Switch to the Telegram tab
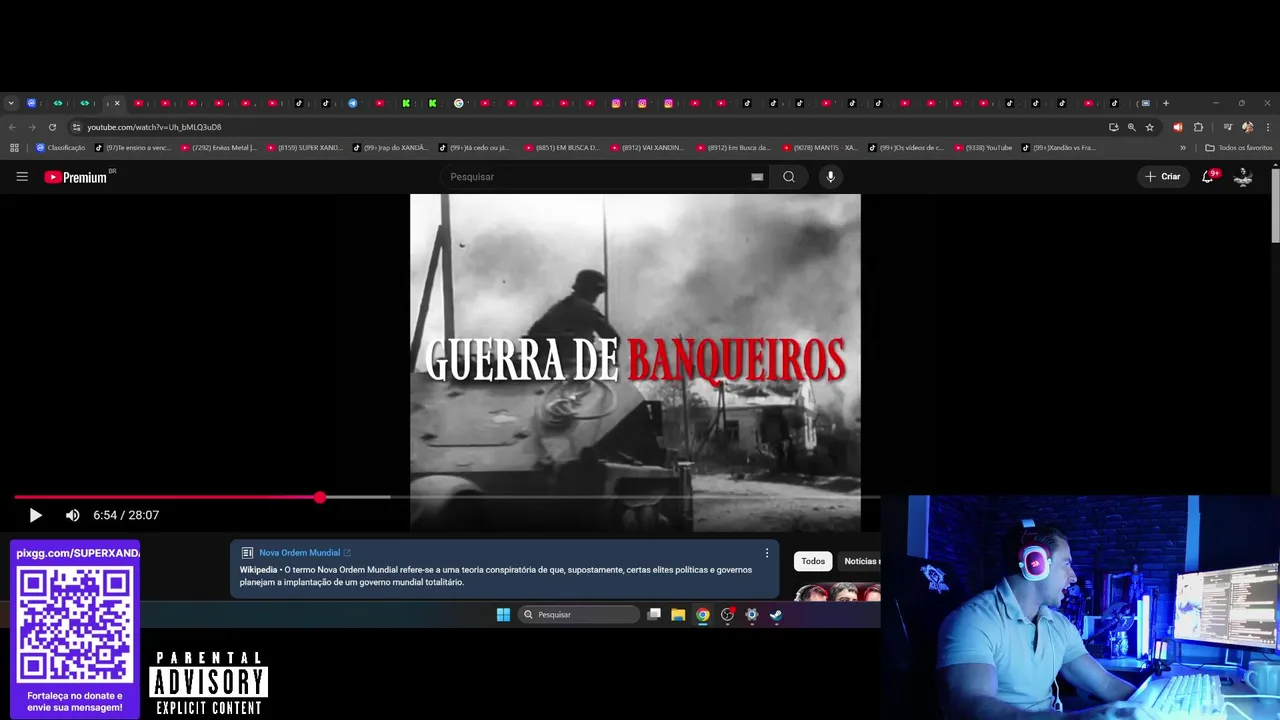 click(x=353, y=103)
